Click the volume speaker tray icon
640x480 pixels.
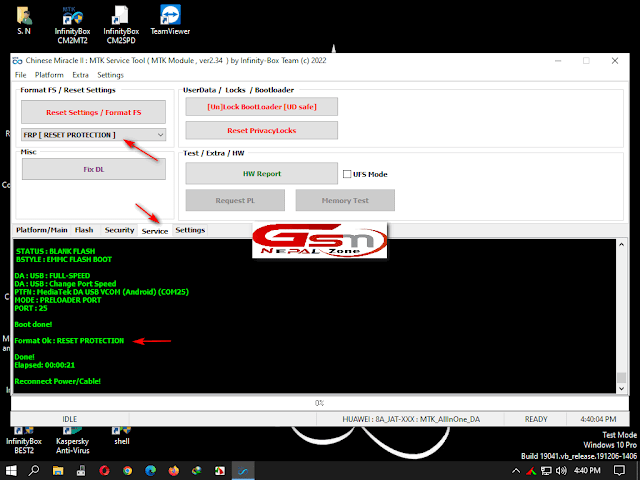pyautogui.click(x=561, y=471)
